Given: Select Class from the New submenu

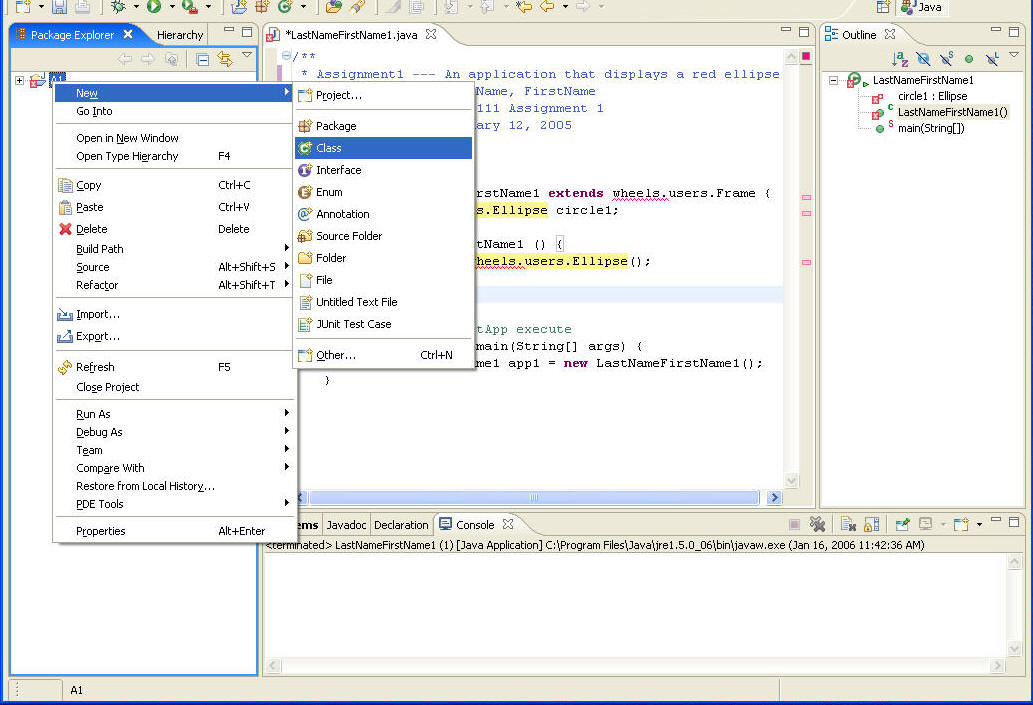Looking at the screenshot, I should coord(329,148).
